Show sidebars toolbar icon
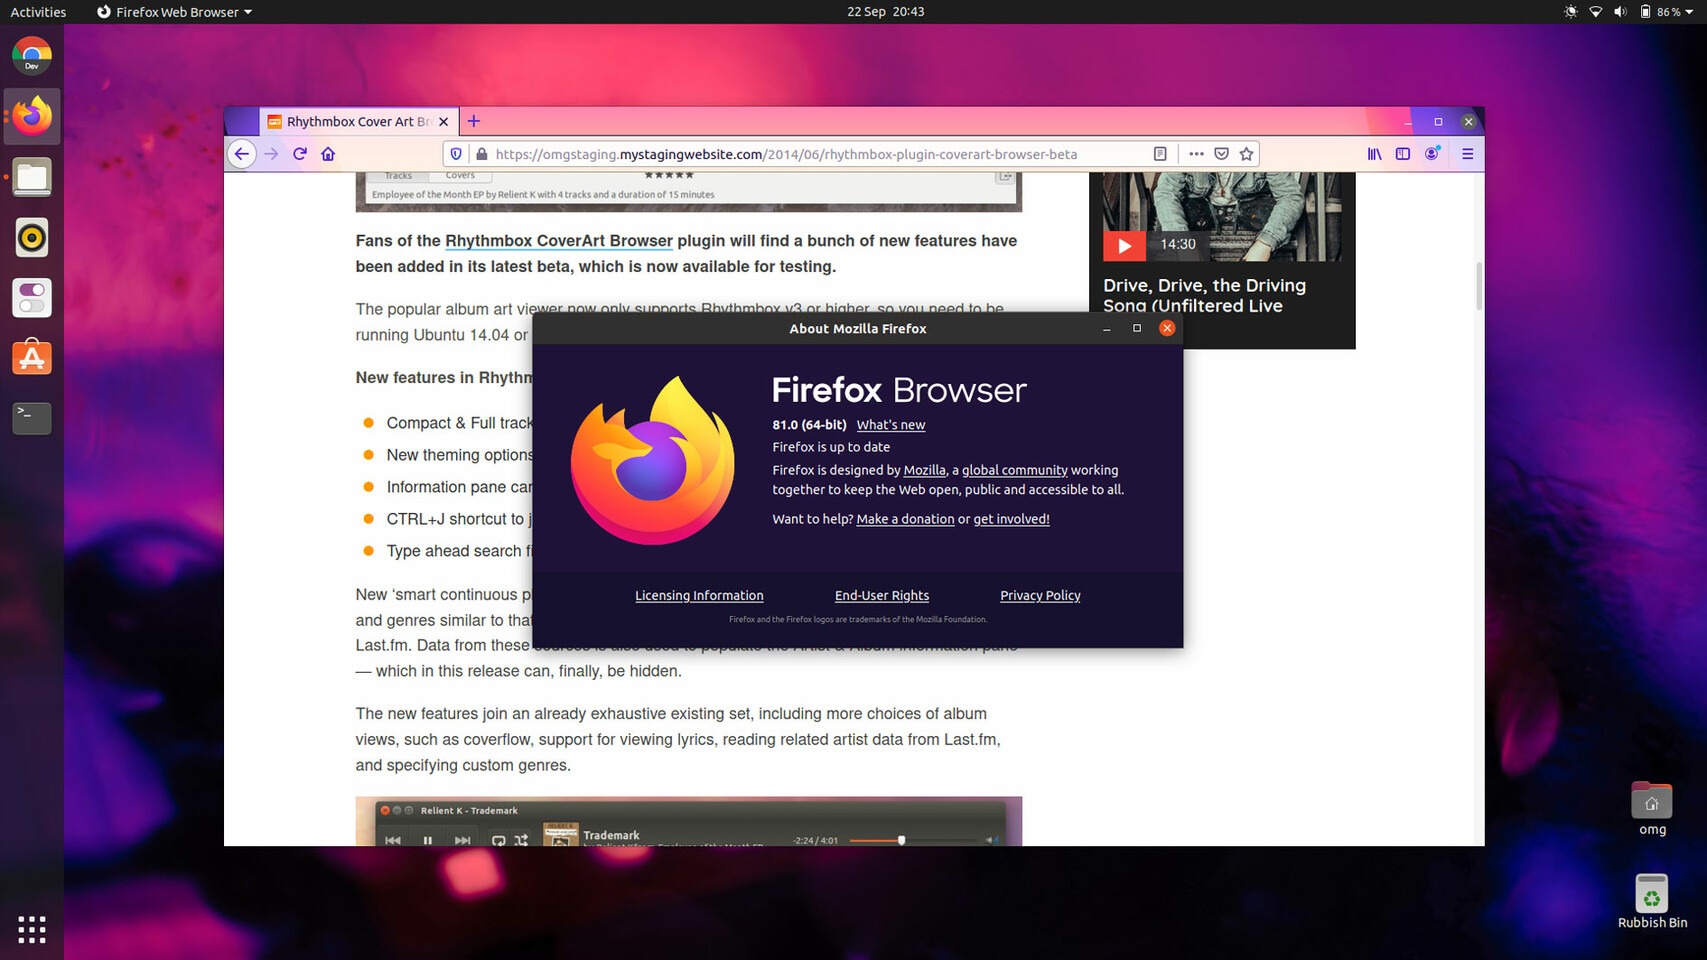The height and width of the screenshot is (960, 1707). click(x=1403, y=154)
